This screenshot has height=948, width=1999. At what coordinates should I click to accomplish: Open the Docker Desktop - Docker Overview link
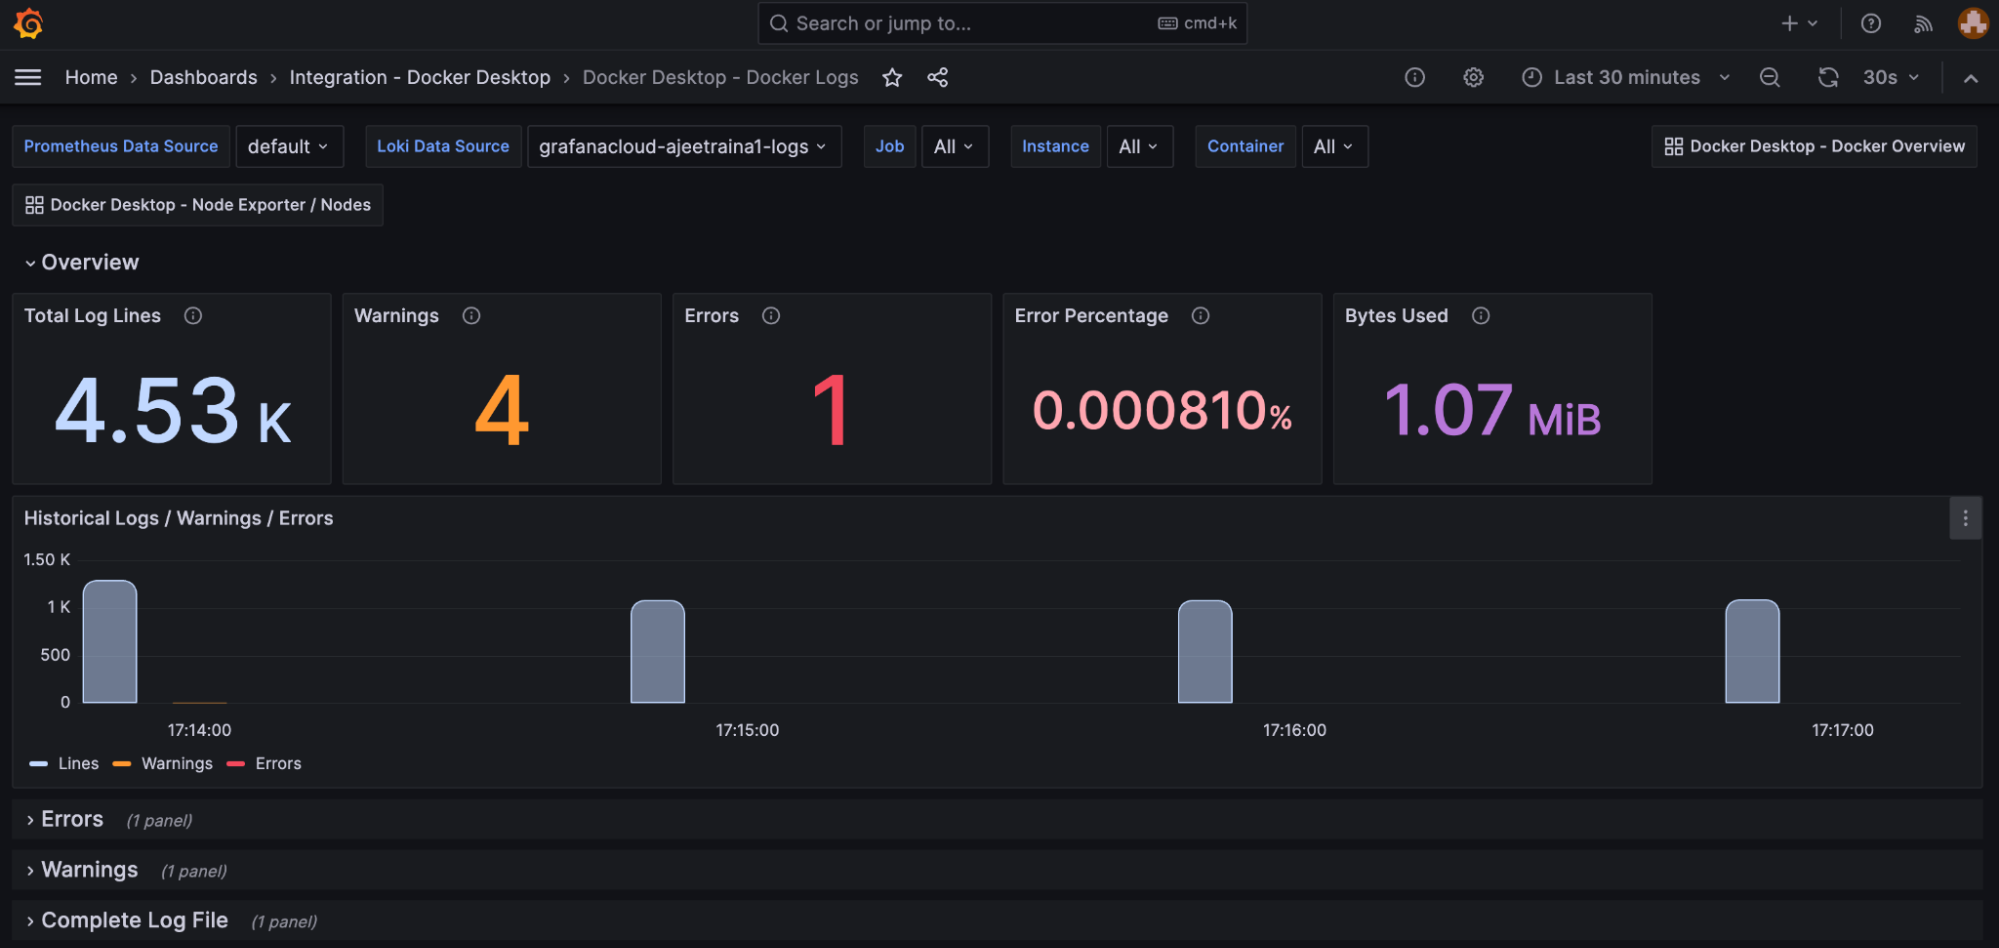point(1814,146)
